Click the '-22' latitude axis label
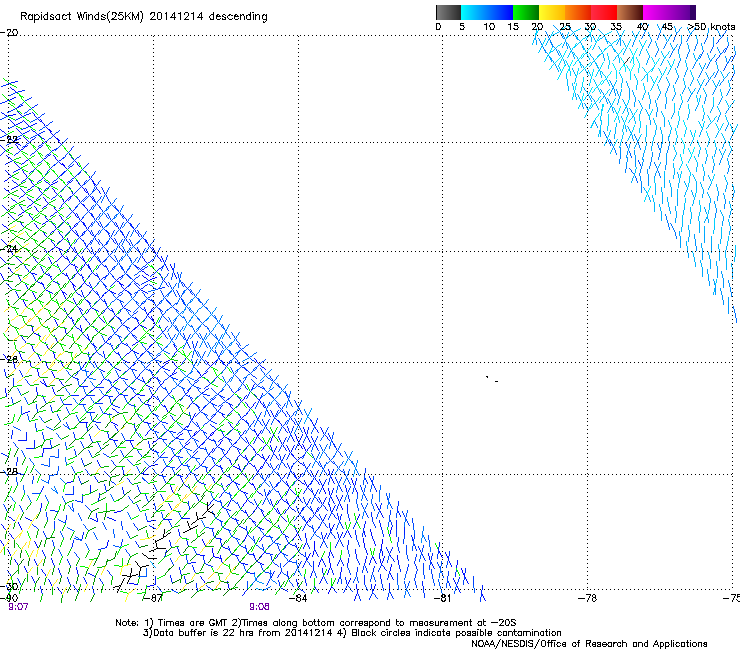 click(9, 140)
